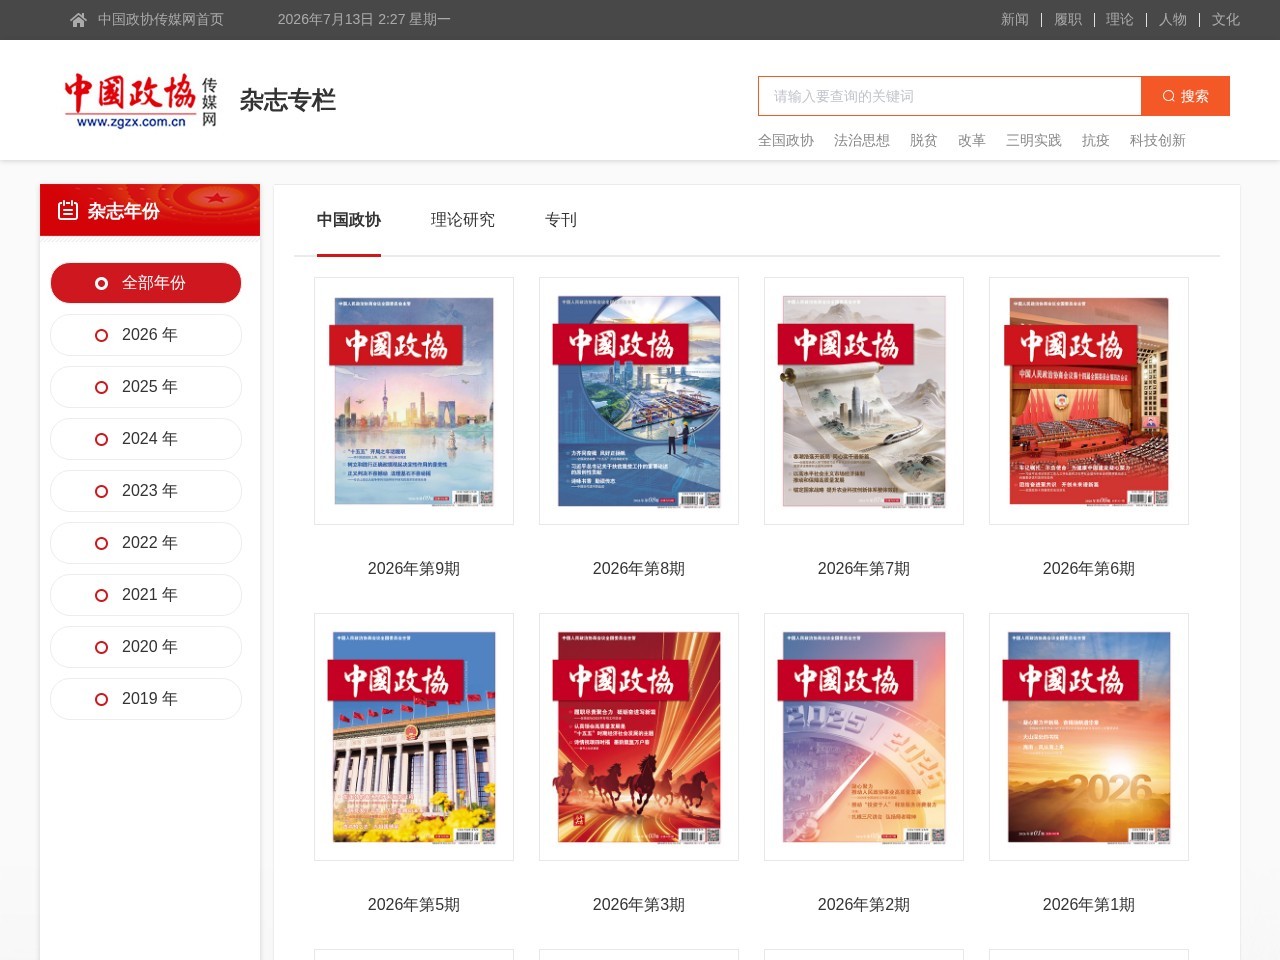Image resolution: width=1280 pixels, height=960 pixels.
Task: Click the 2026年第6期 title text
Action: coord(1089,569)
